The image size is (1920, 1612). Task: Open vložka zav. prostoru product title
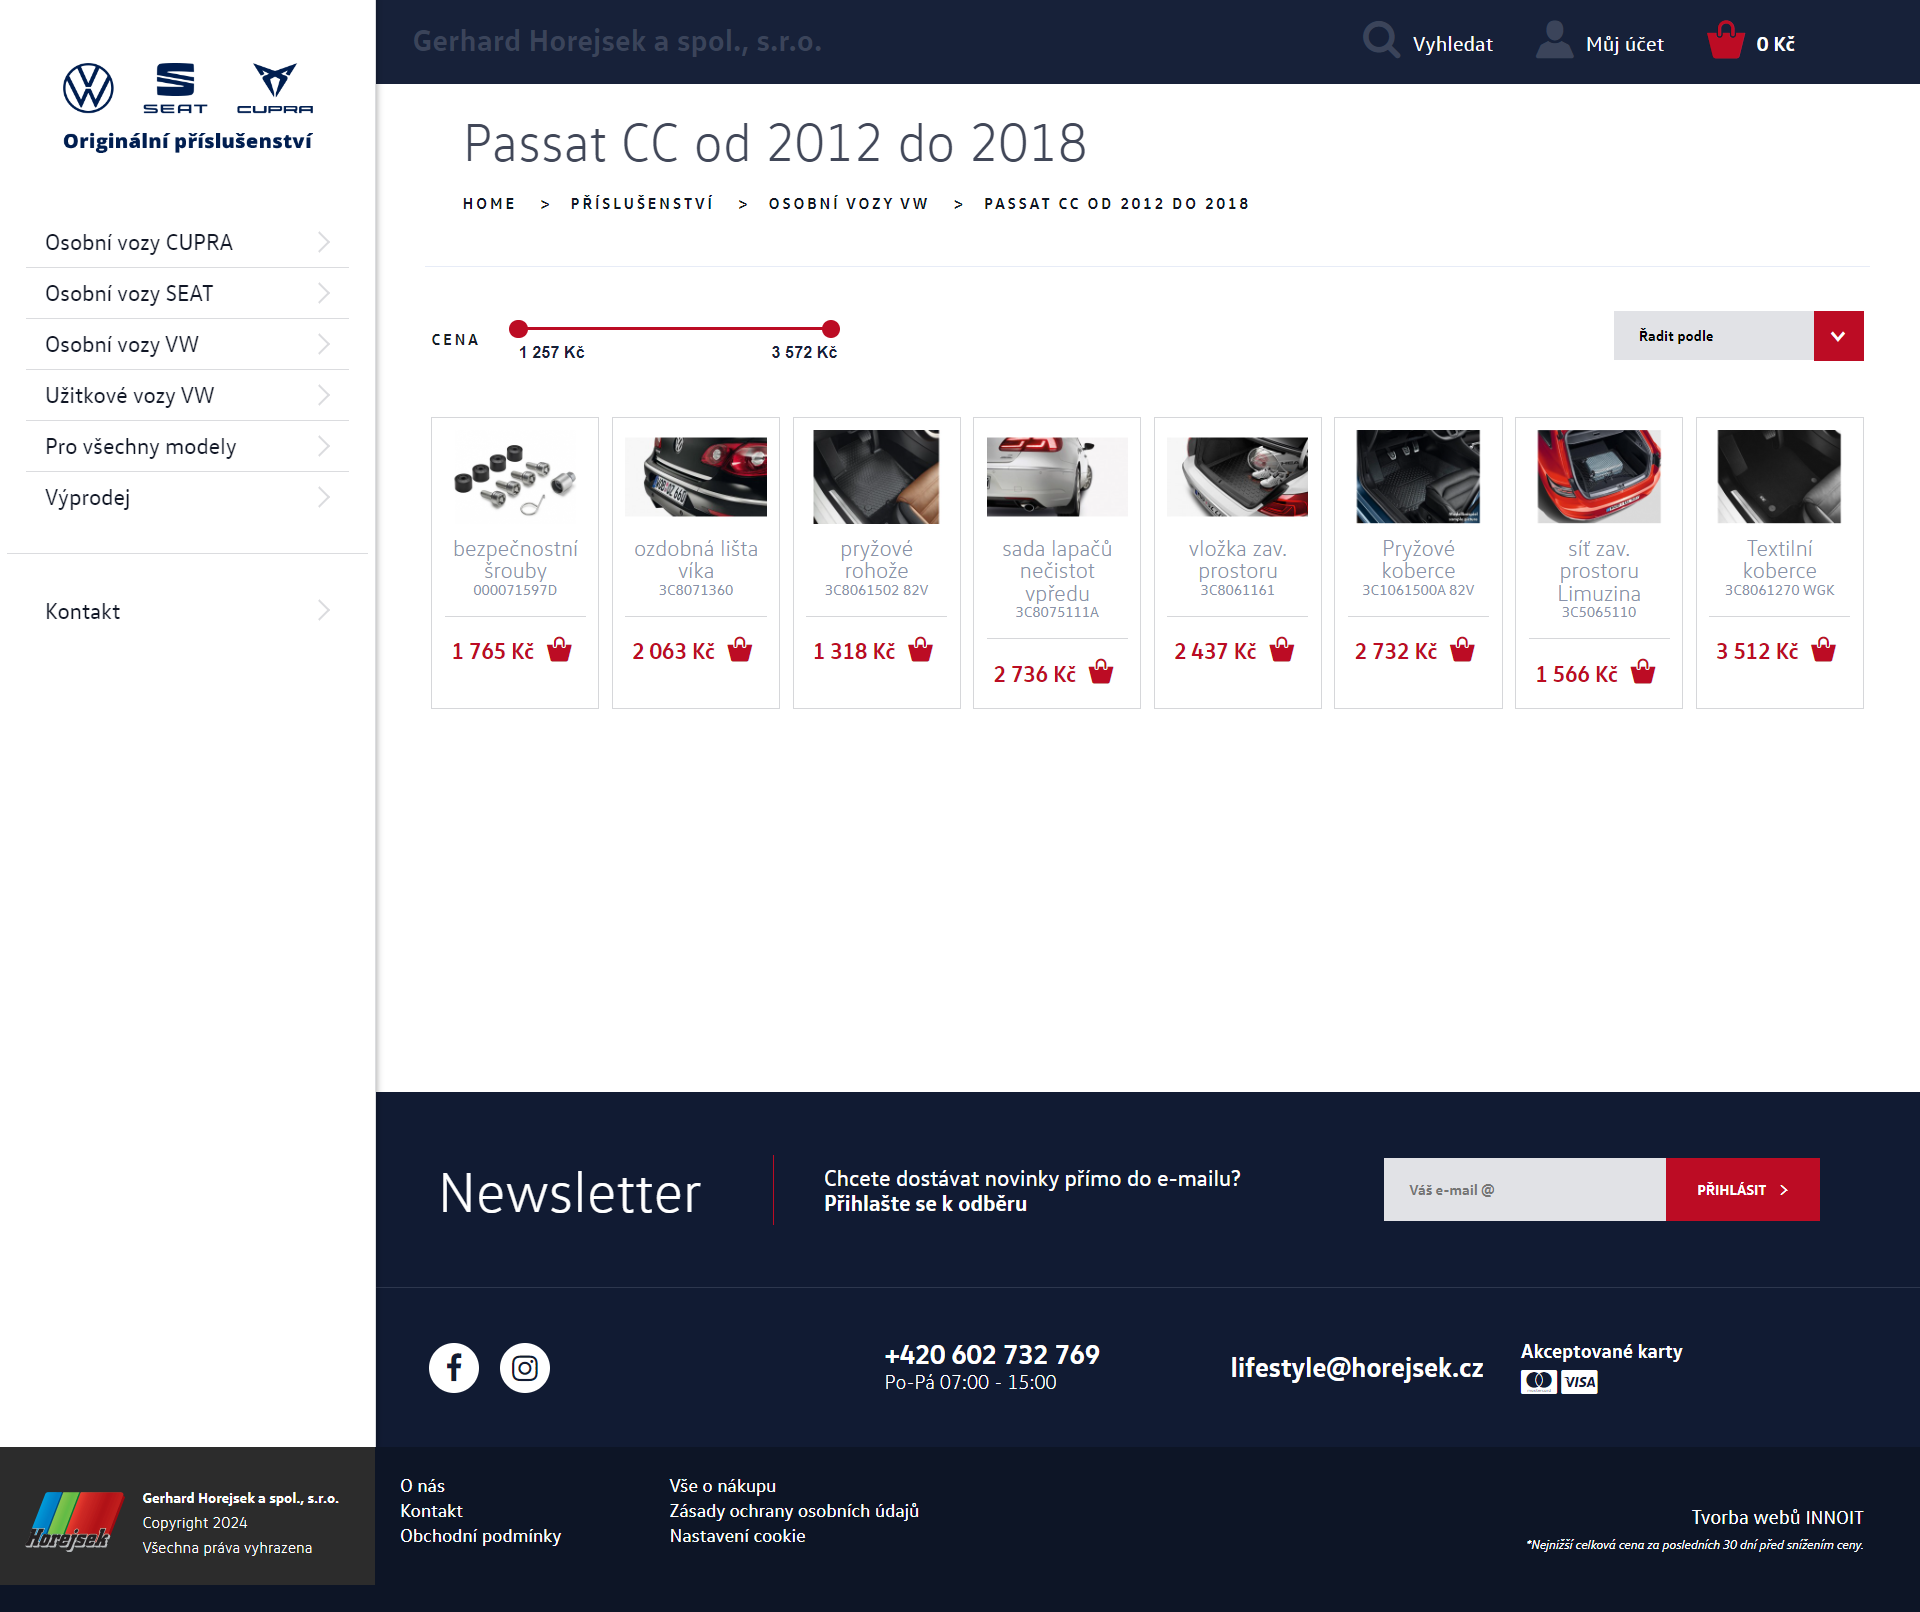pyautogui.click(x=1237, y=559)
